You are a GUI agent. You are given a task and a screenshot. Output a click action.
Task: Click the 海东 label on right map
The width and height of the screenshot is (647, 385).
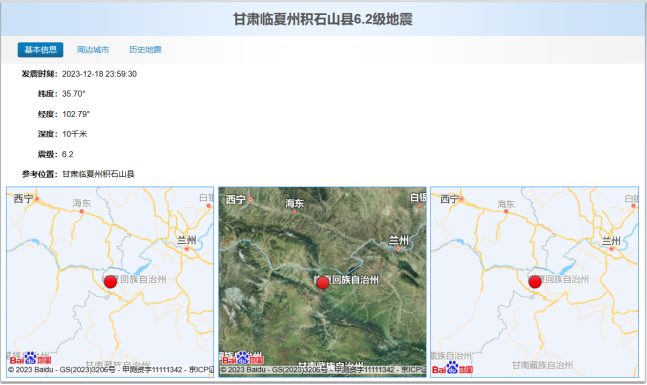tap(506, 204)
